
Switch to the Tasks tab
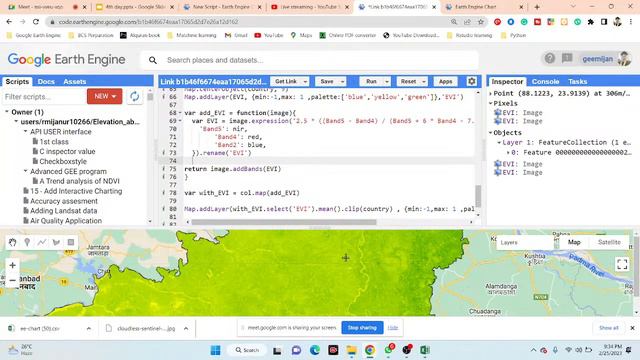(x=578, y=82)
